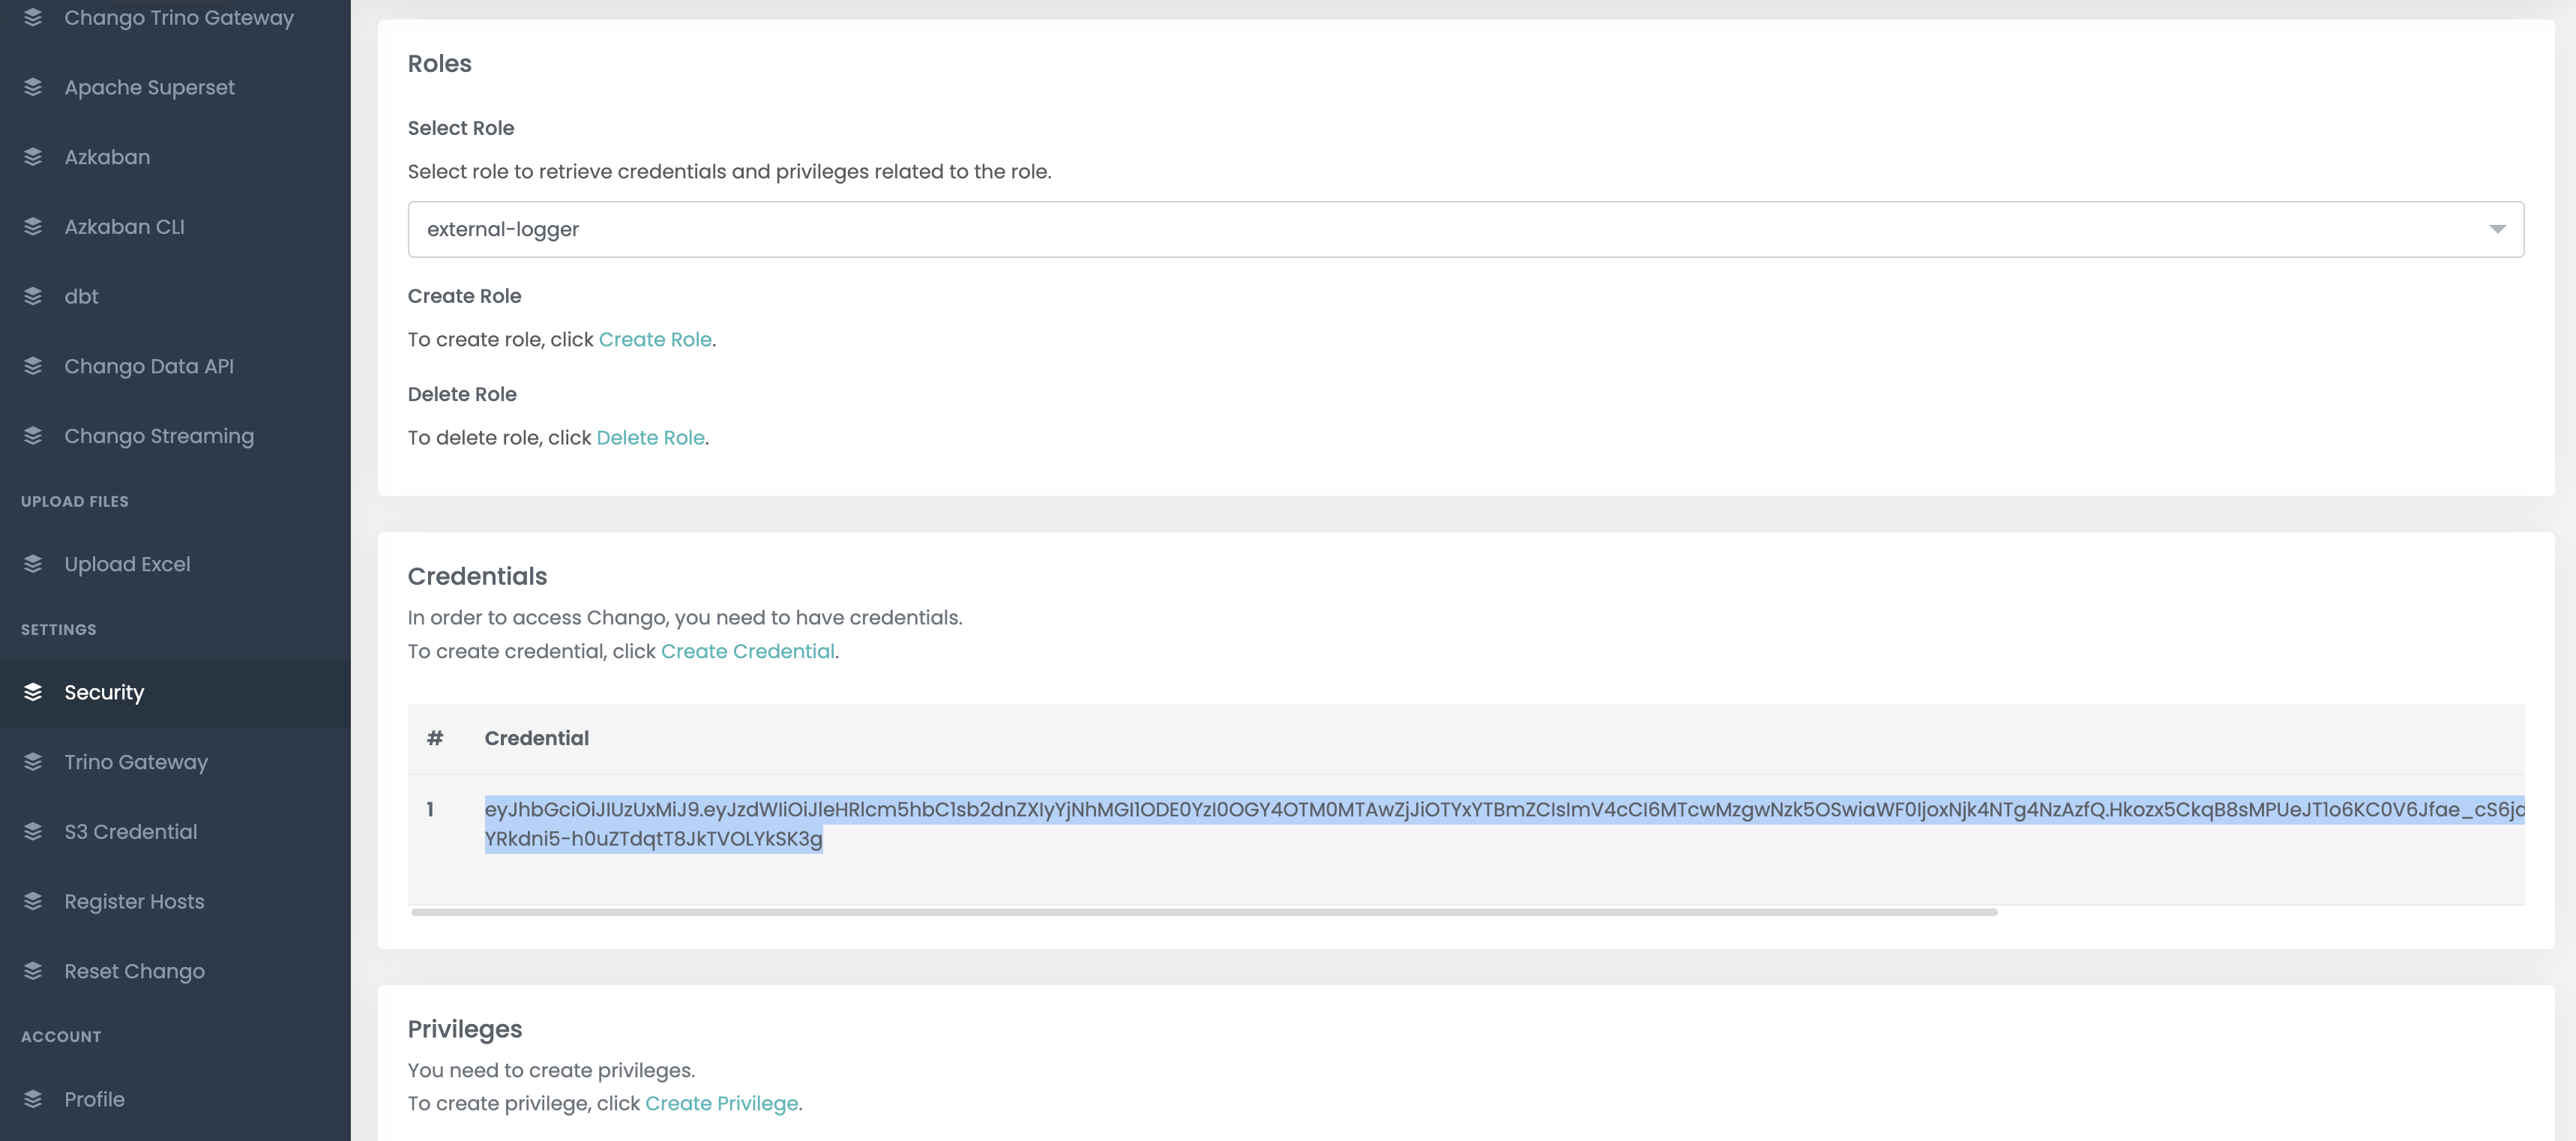Click the Trino Gateway settings icon
Image resolution: width=2576 pixels, height=1141 pixels.
pos(33,762)
